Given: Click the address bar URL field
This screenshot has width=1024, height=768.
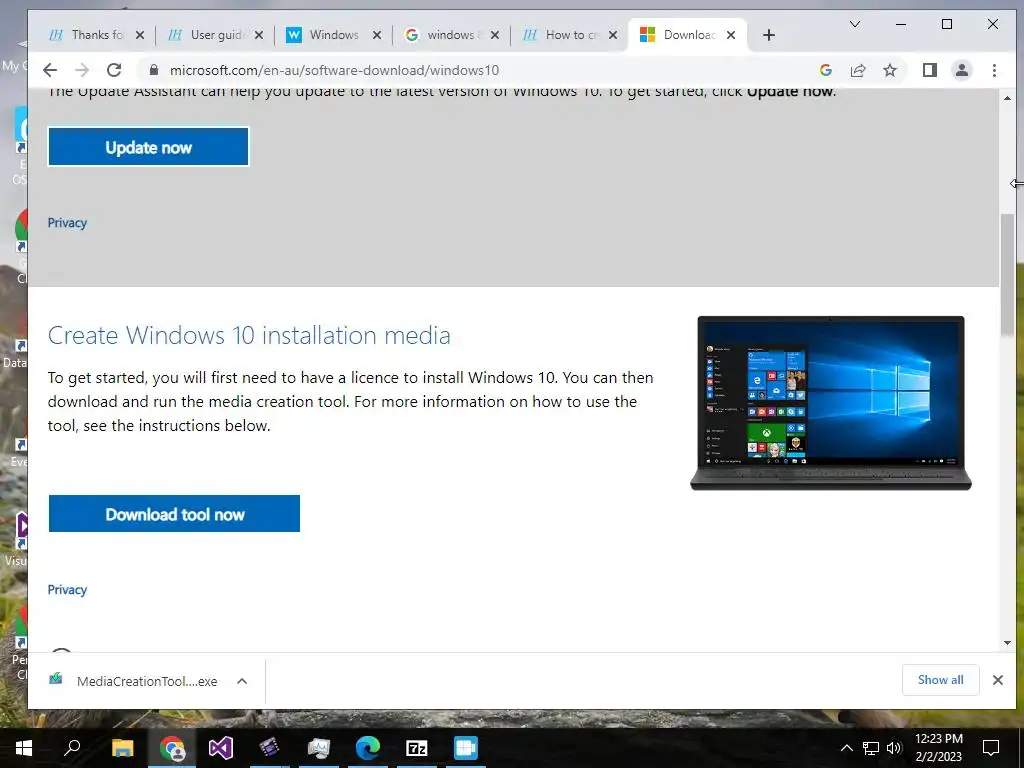Looking at the screenshot, I should (x=483, y=71).
